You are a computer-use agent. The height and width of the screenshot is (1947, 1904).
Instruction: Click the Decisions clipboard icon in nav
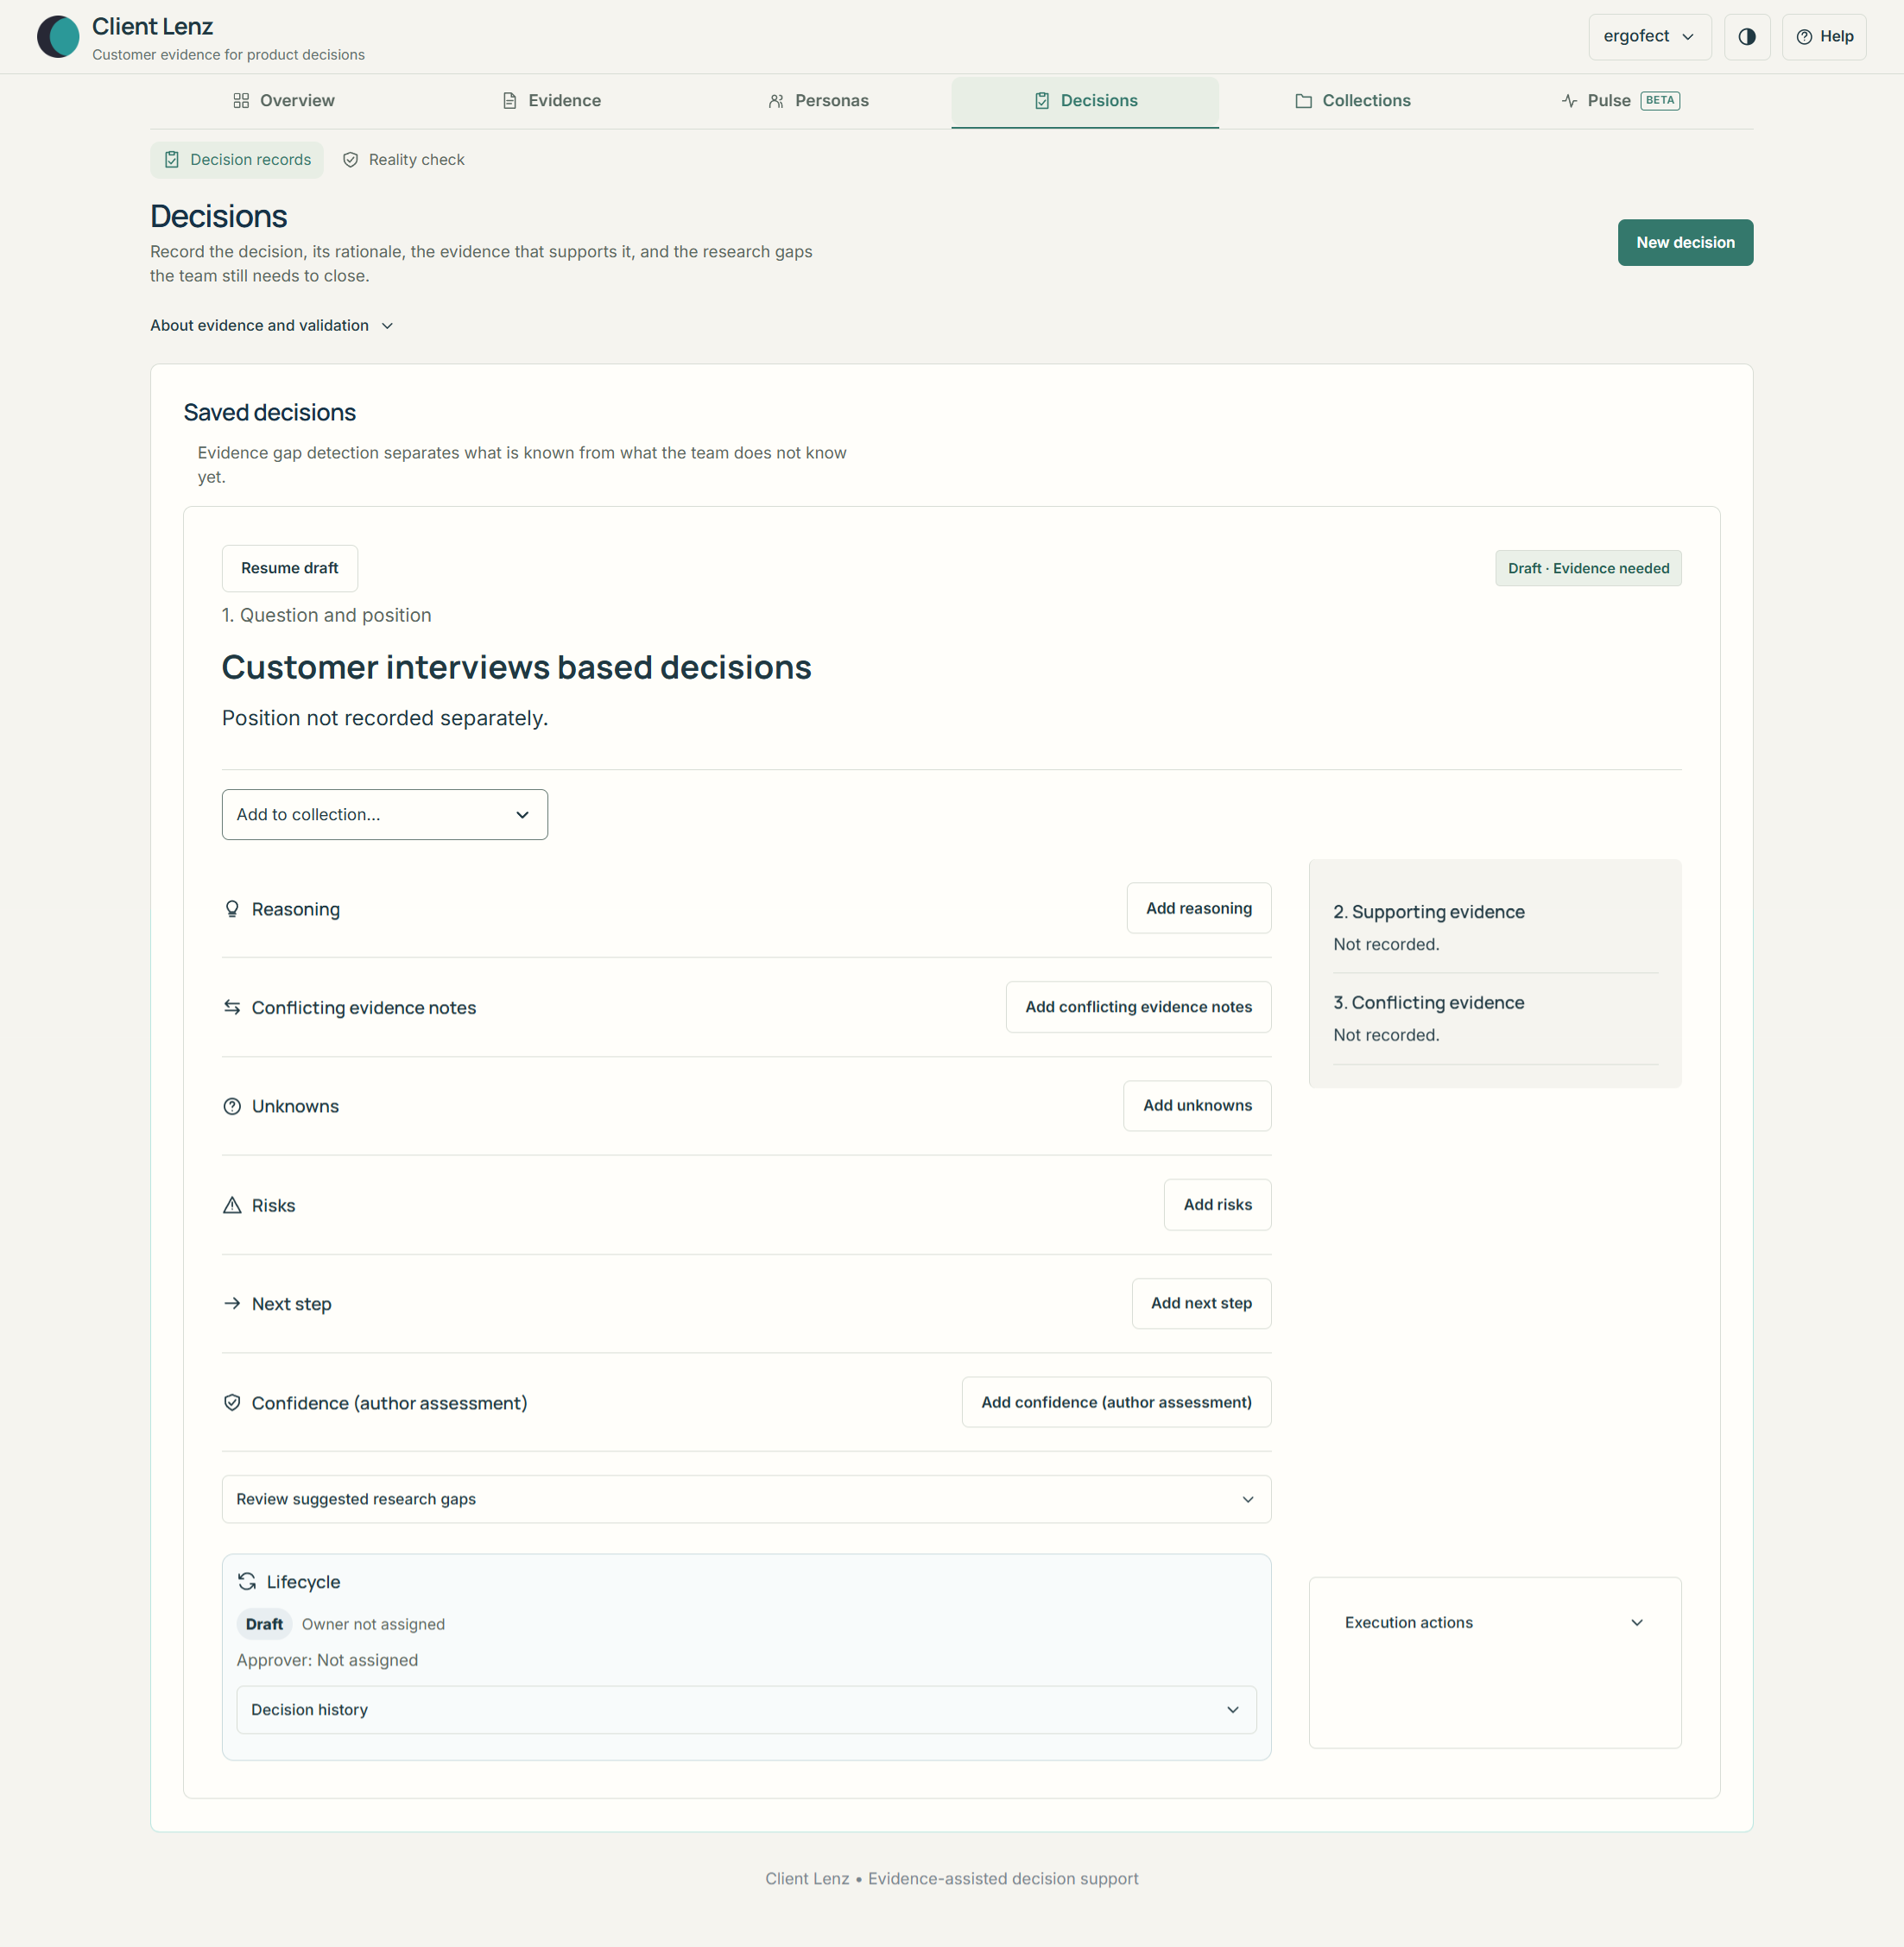[1042, 101]
